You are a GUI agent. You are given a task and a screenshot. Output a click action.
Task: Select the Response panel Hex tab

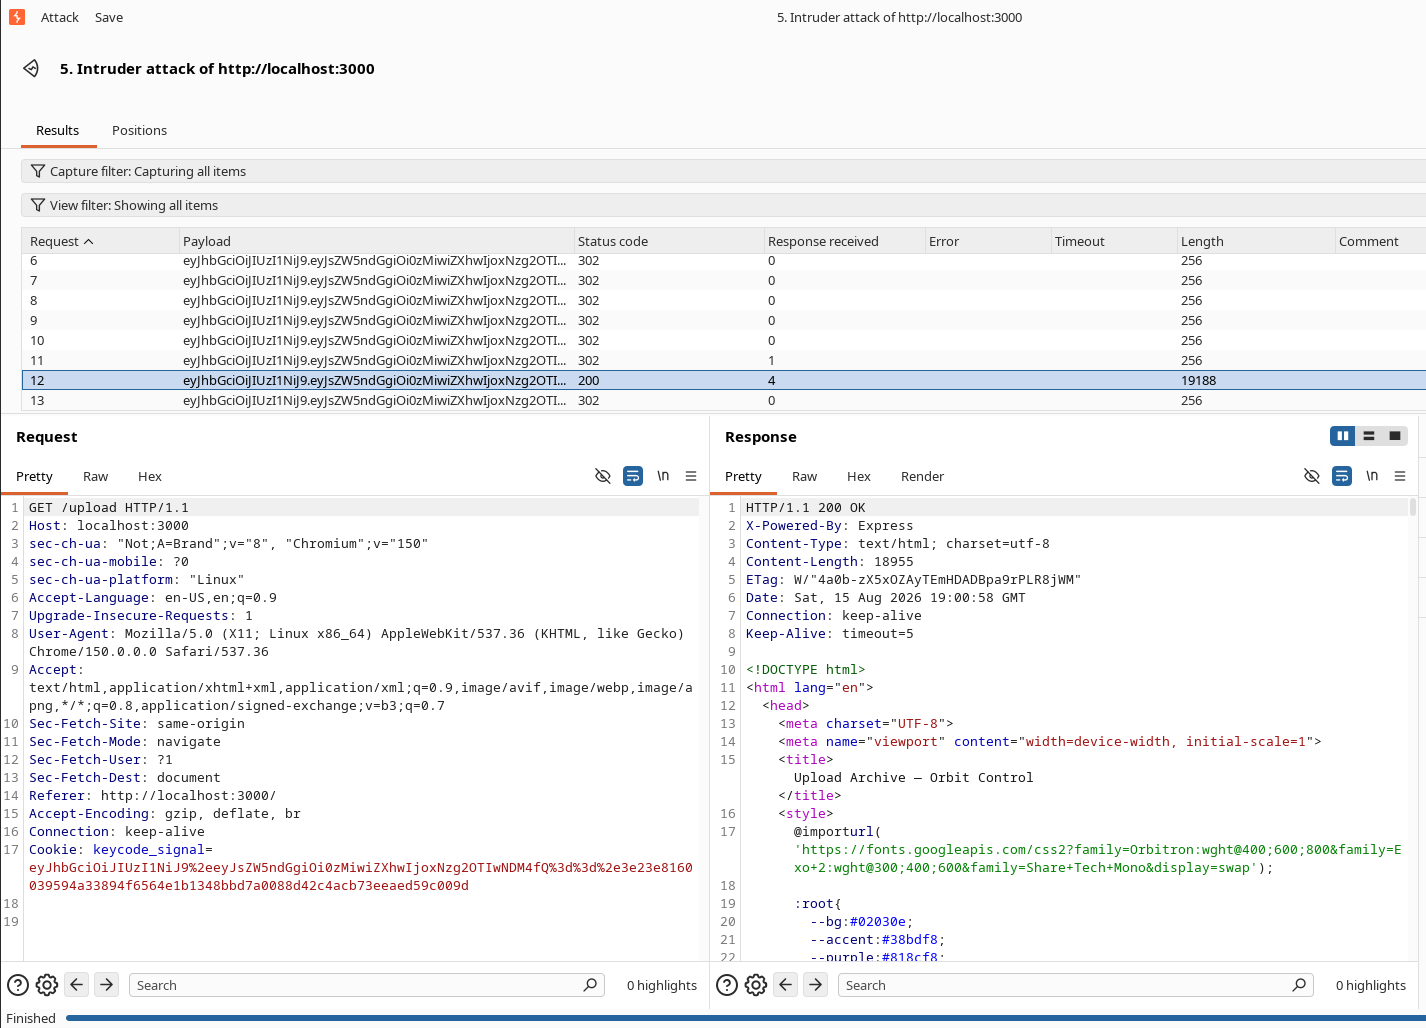tap(859, 477)
